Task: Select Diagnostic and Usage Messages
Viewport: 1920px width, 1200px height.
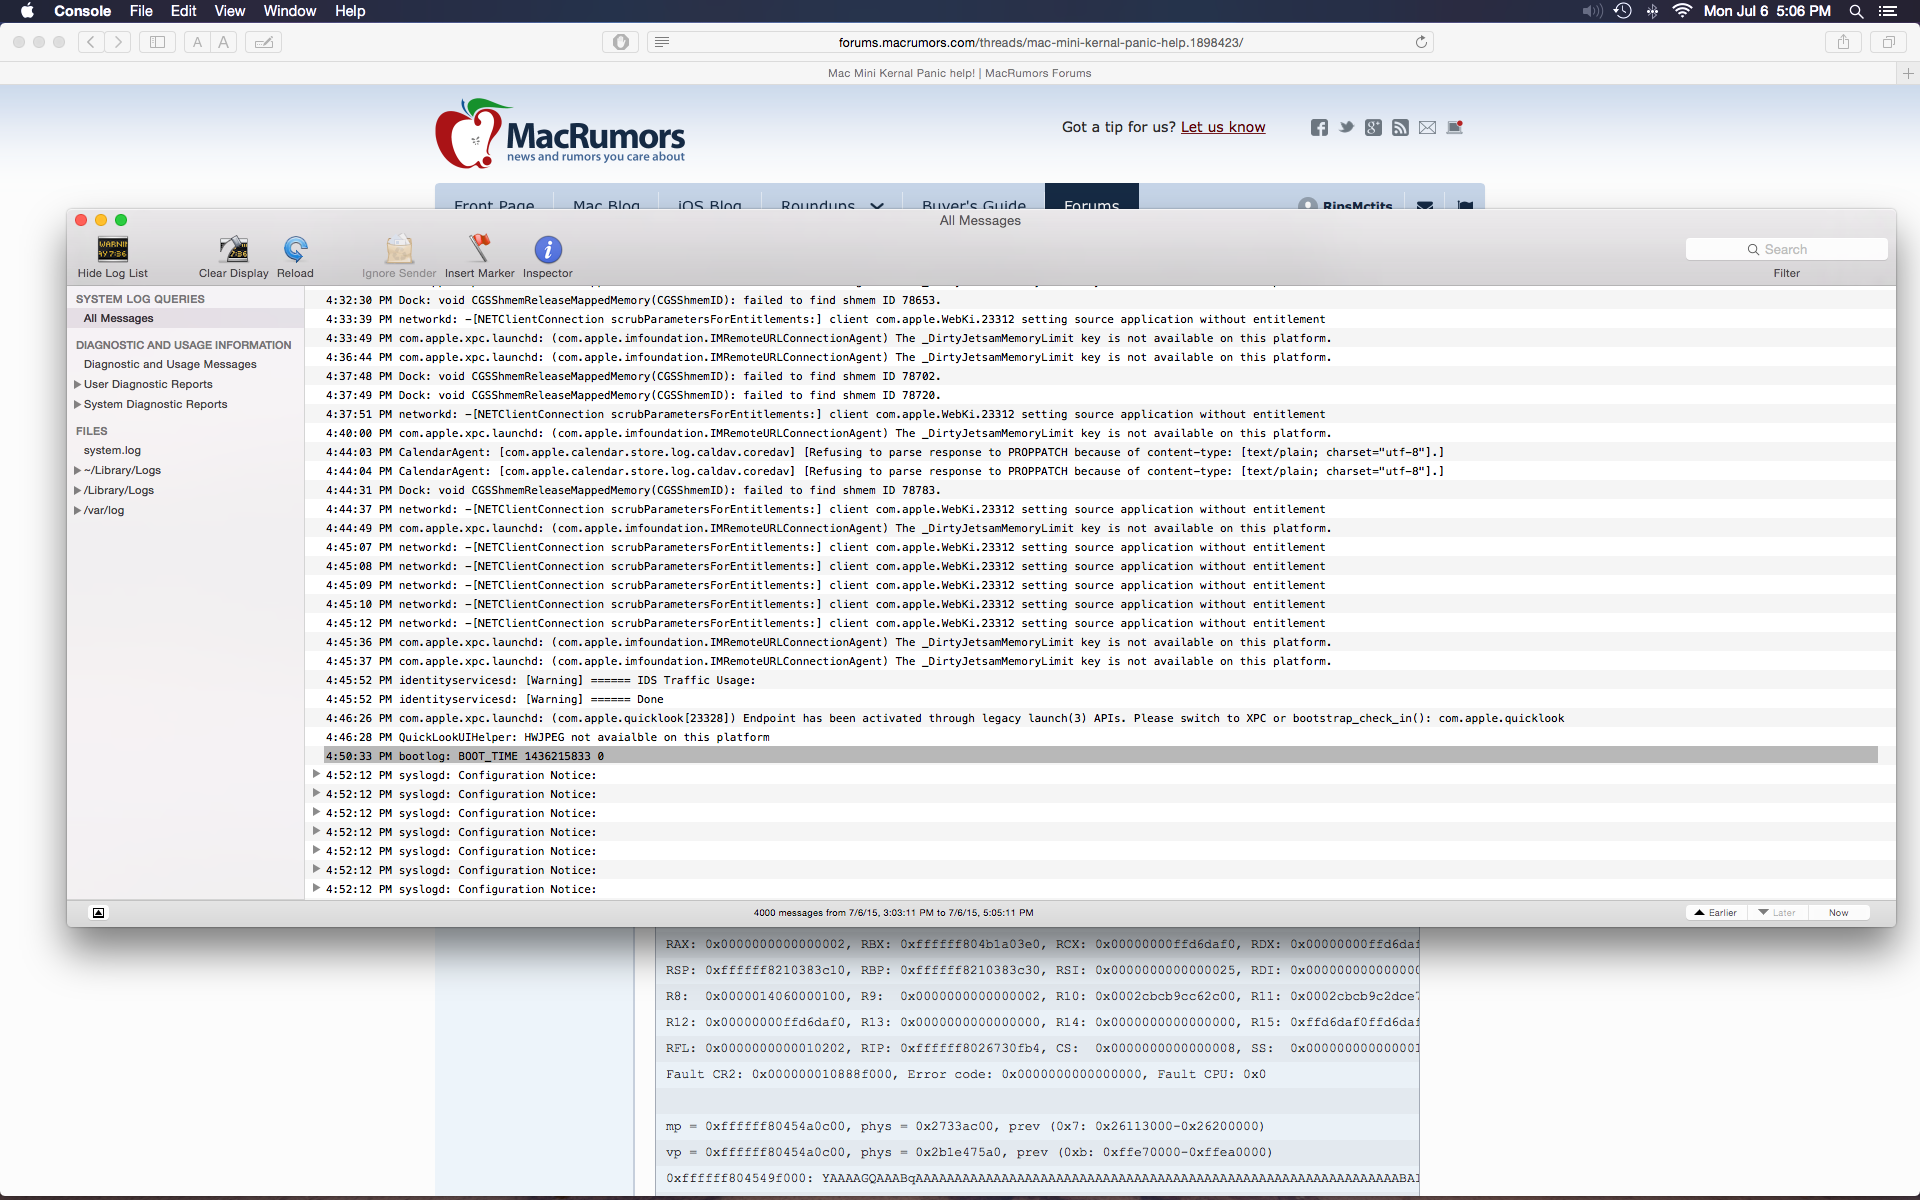Action: click(185, 364)
